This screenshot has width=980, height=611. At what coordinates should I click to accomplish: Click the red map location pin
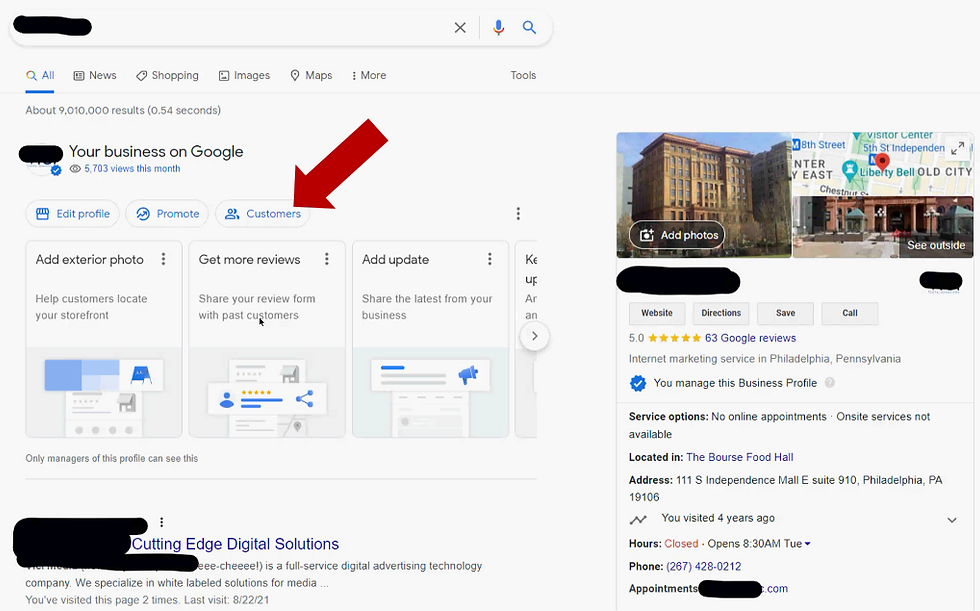[x=882, y=163]
